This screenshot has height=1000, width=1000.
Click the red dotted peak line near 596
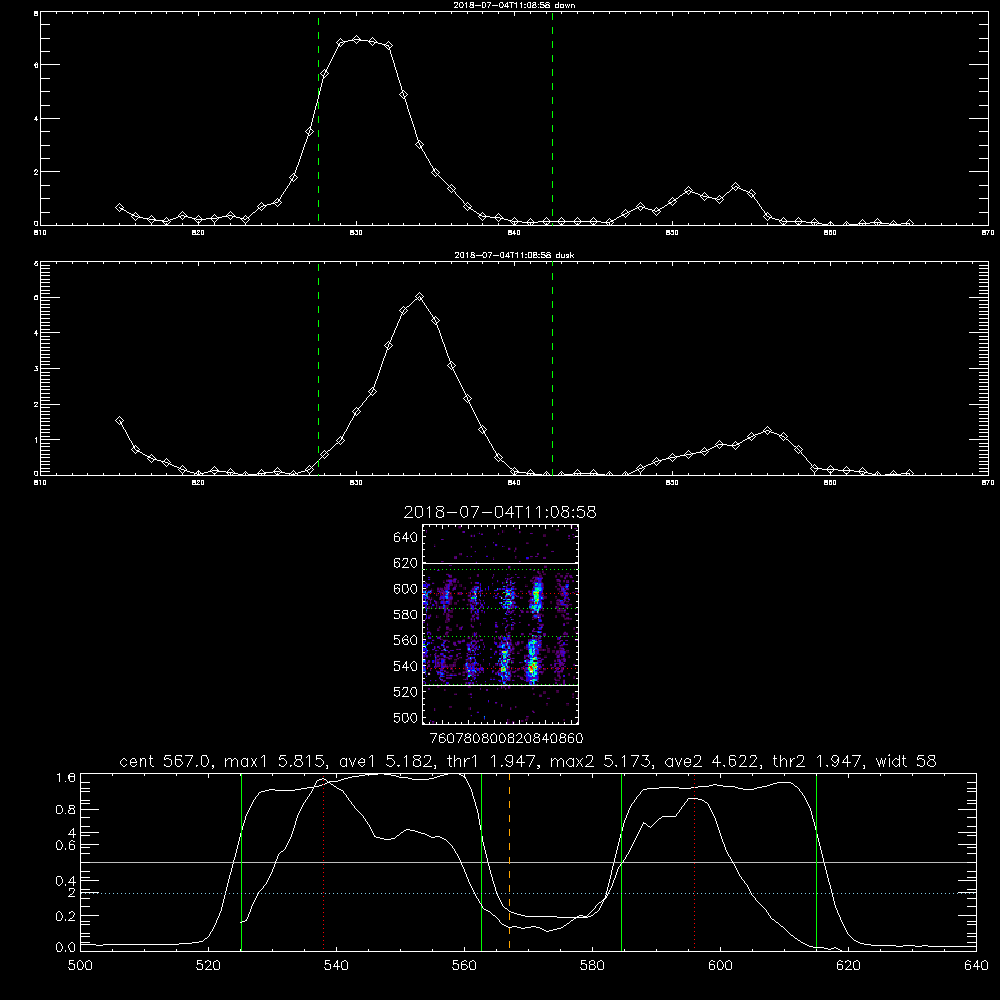[694, 861]
